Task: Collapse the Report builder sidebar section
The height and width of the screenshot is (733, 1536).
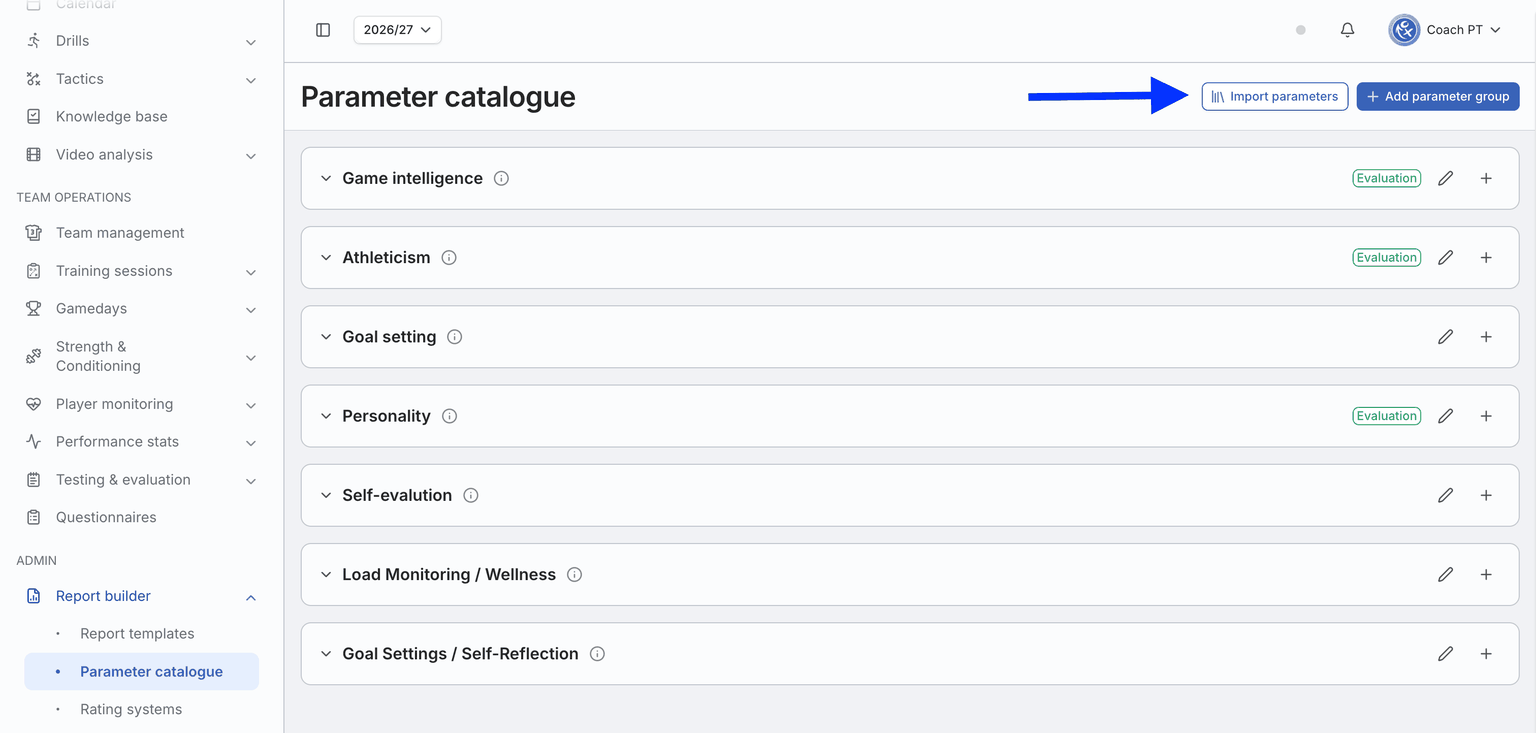Action: click(x=251, y=597)
